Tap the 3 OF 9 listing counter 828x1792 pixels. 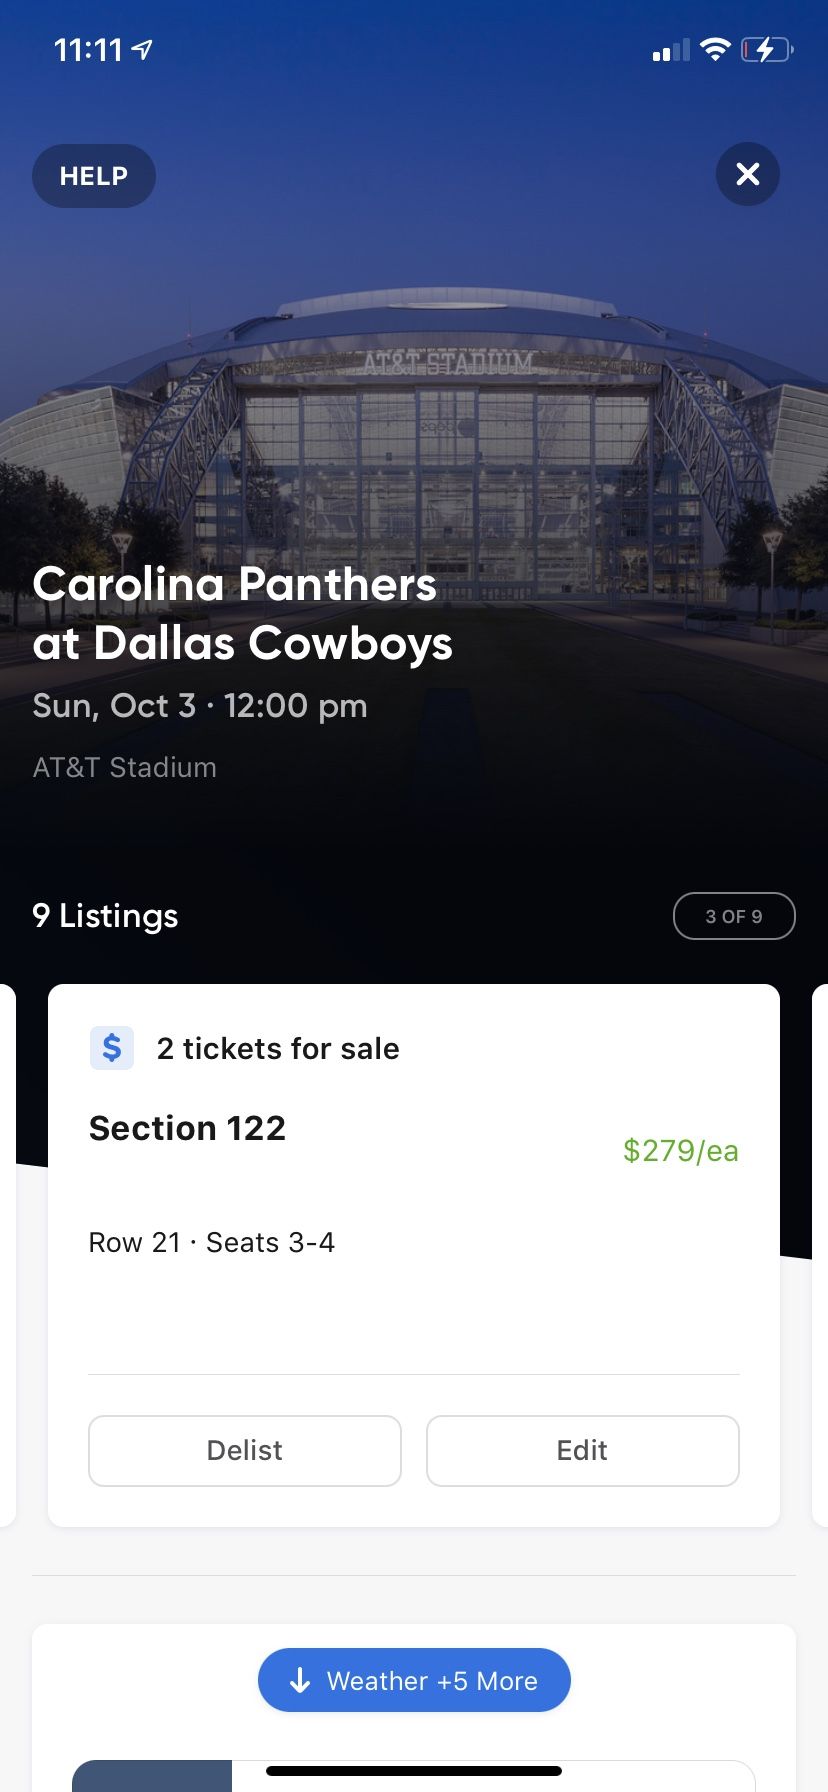point(734,916)
